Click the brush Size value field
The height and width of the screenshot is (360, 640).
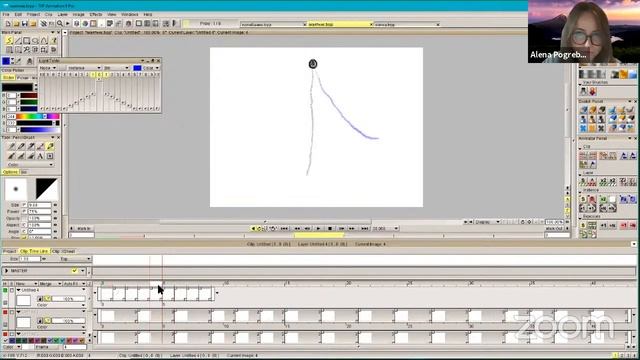click(40, 205)
